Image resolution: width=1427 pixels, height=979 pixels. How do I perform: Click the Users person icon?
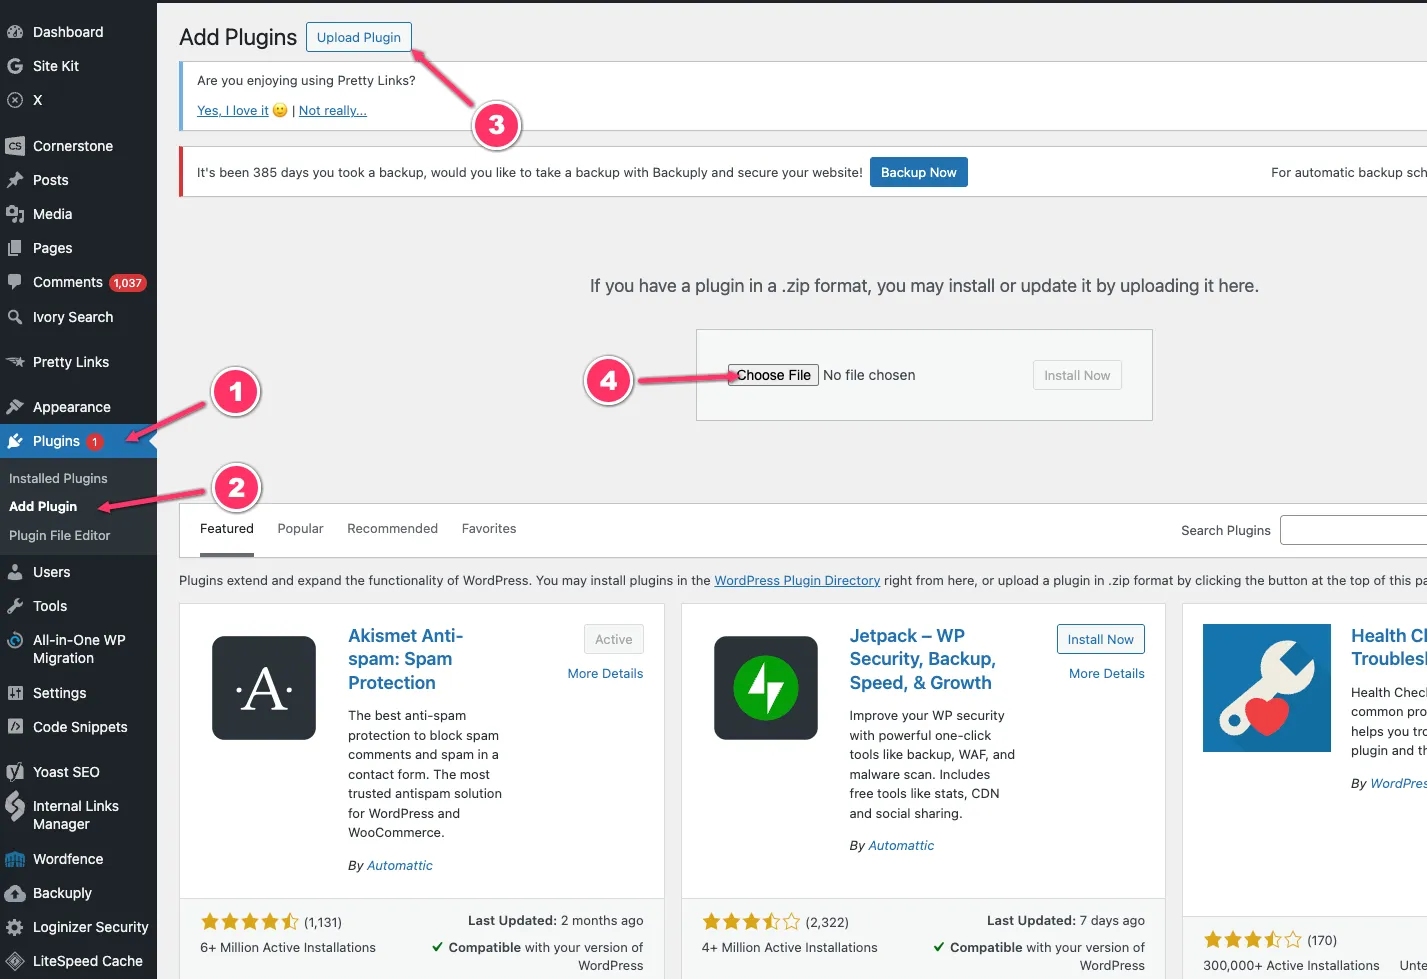coord(15,572)
